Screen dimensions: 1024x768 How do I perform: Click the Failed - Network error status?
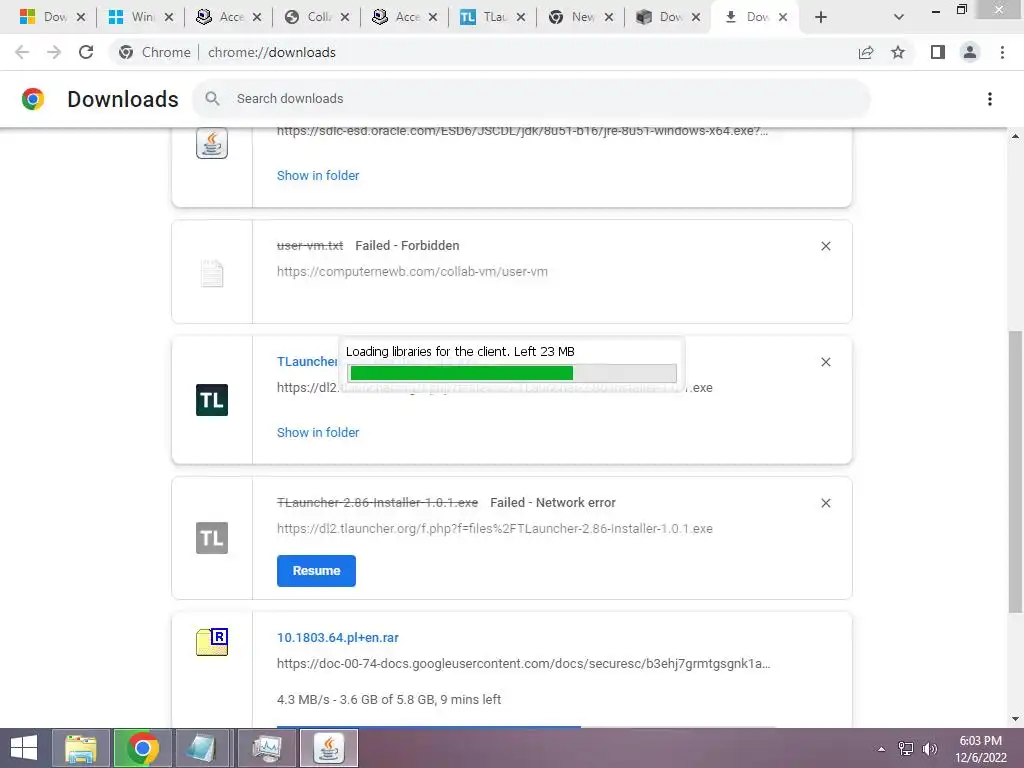[552, 503]
